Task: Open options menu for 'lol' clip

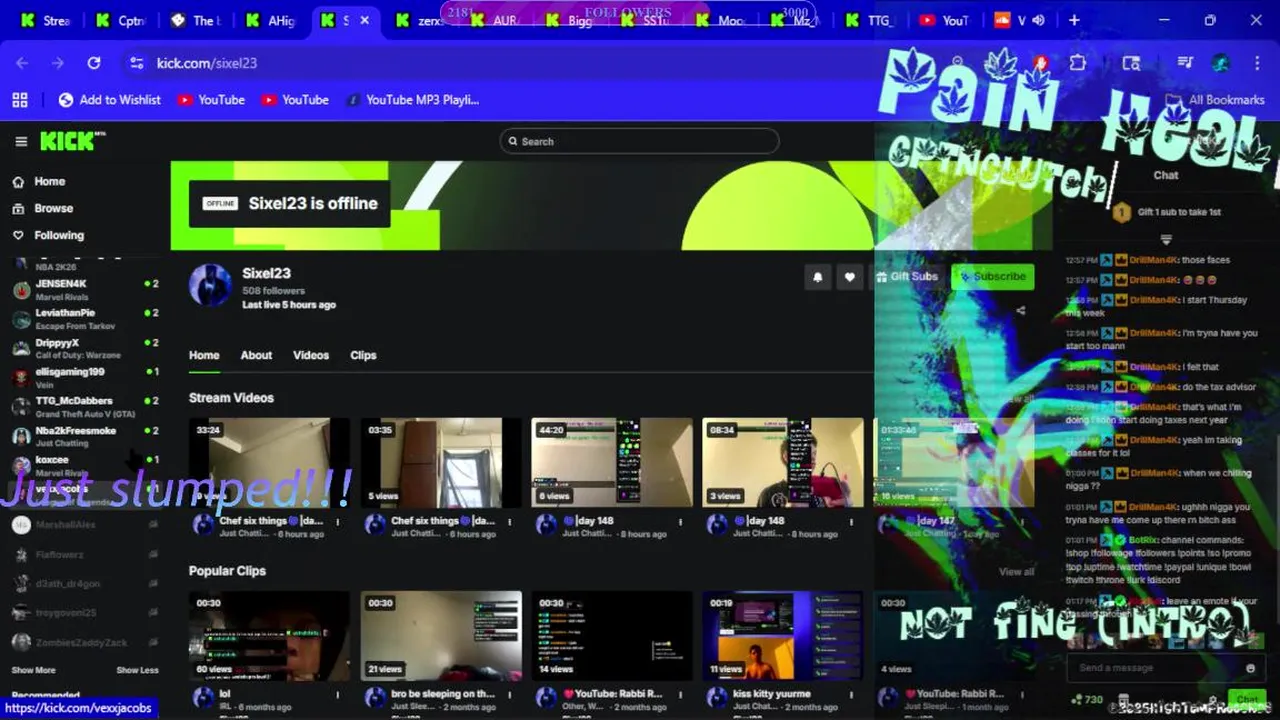Action: coord(338,695)
